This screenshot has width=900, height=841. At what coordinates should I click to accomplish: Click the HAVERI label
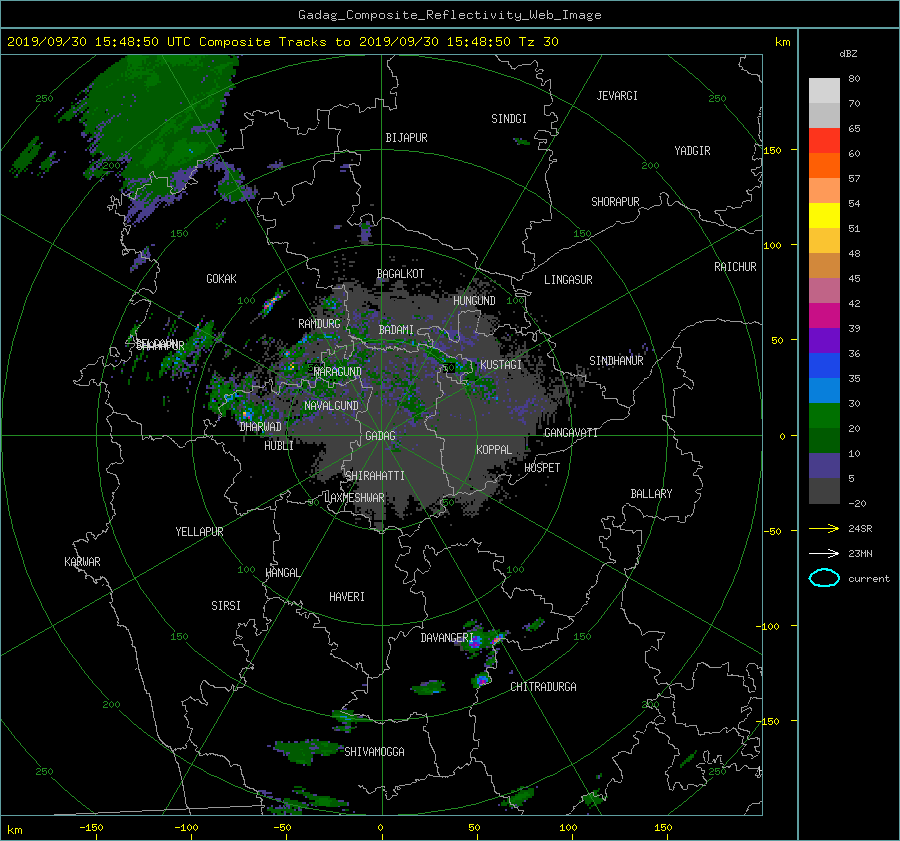(347, 597)
